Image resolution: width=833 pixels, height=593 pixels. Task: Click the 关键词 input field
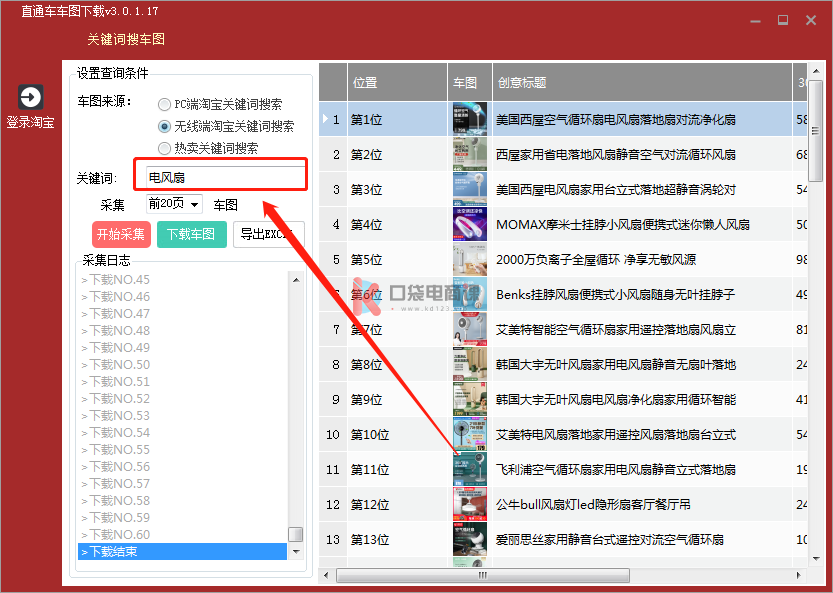point(225,177)
